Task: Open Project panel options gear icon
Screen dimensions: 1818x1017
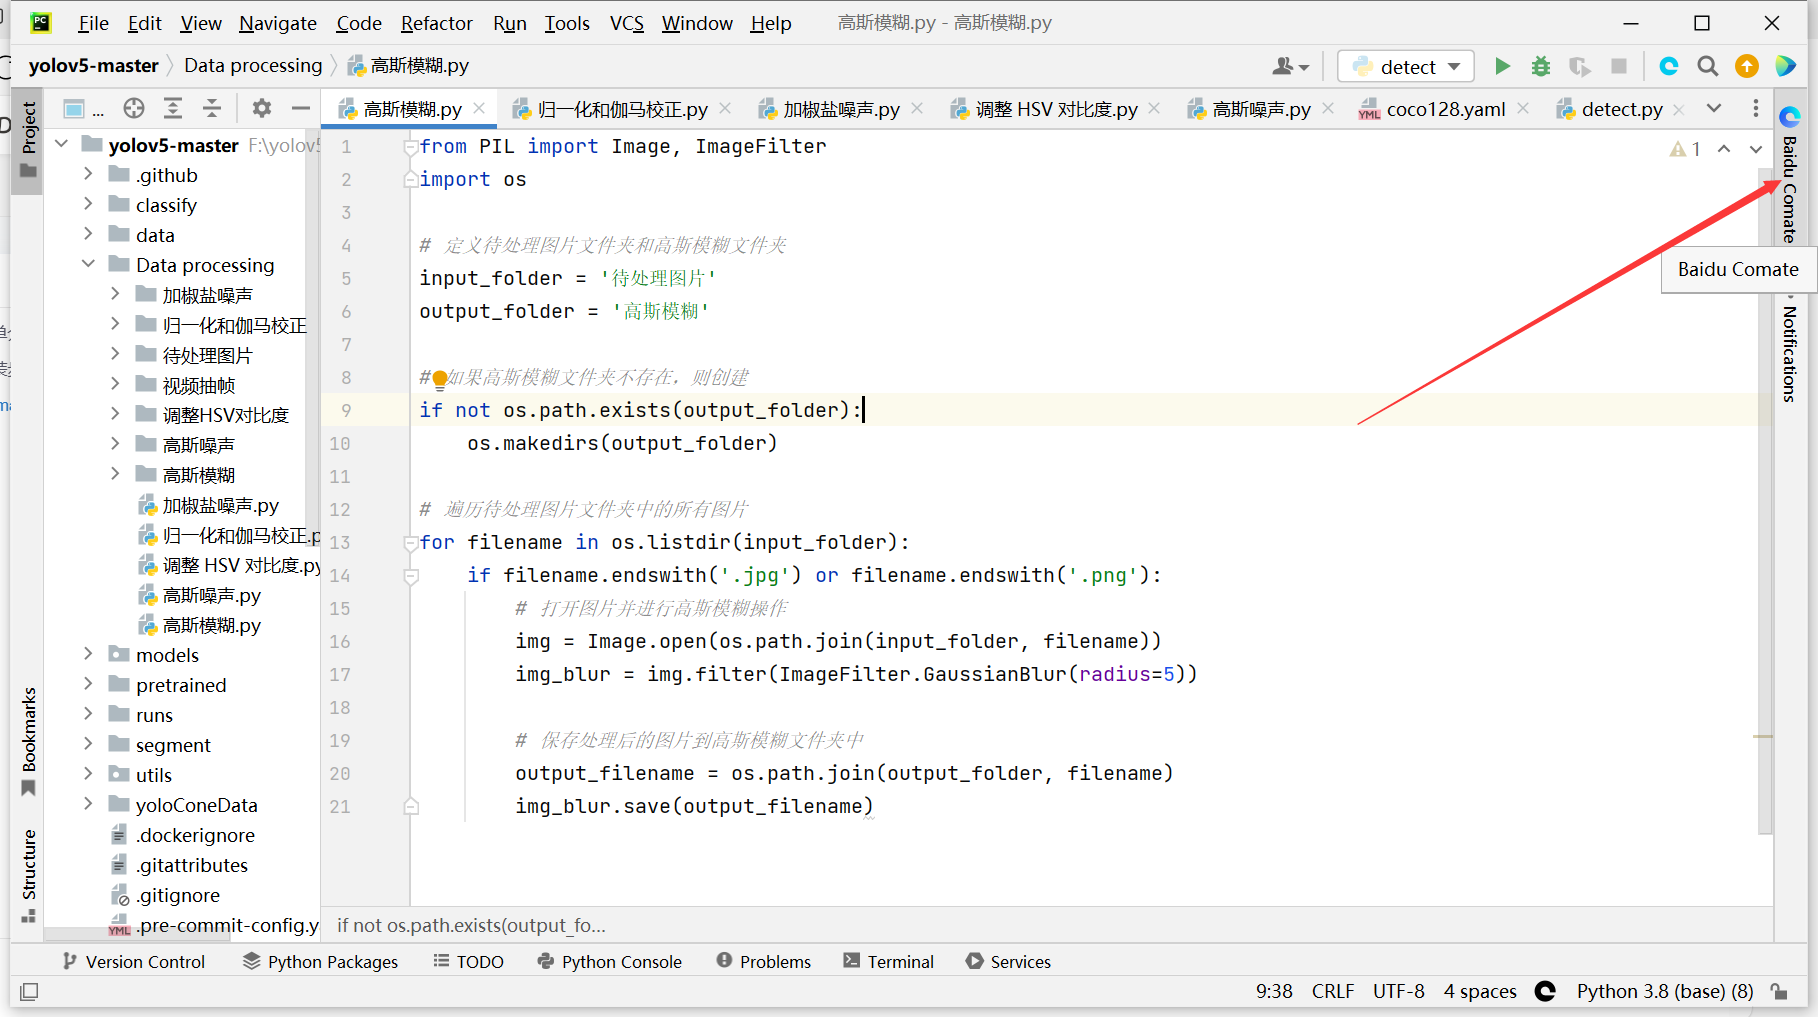Action: pos(261,108)
